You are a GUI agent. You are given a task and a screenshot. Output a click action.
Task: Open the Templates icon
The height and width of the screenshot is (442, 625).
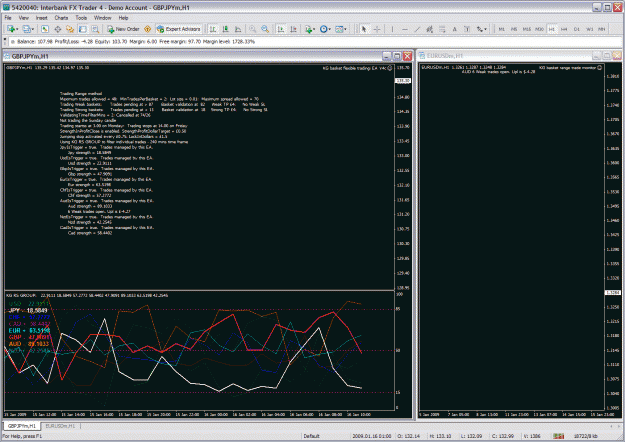(x=339, y=29)
